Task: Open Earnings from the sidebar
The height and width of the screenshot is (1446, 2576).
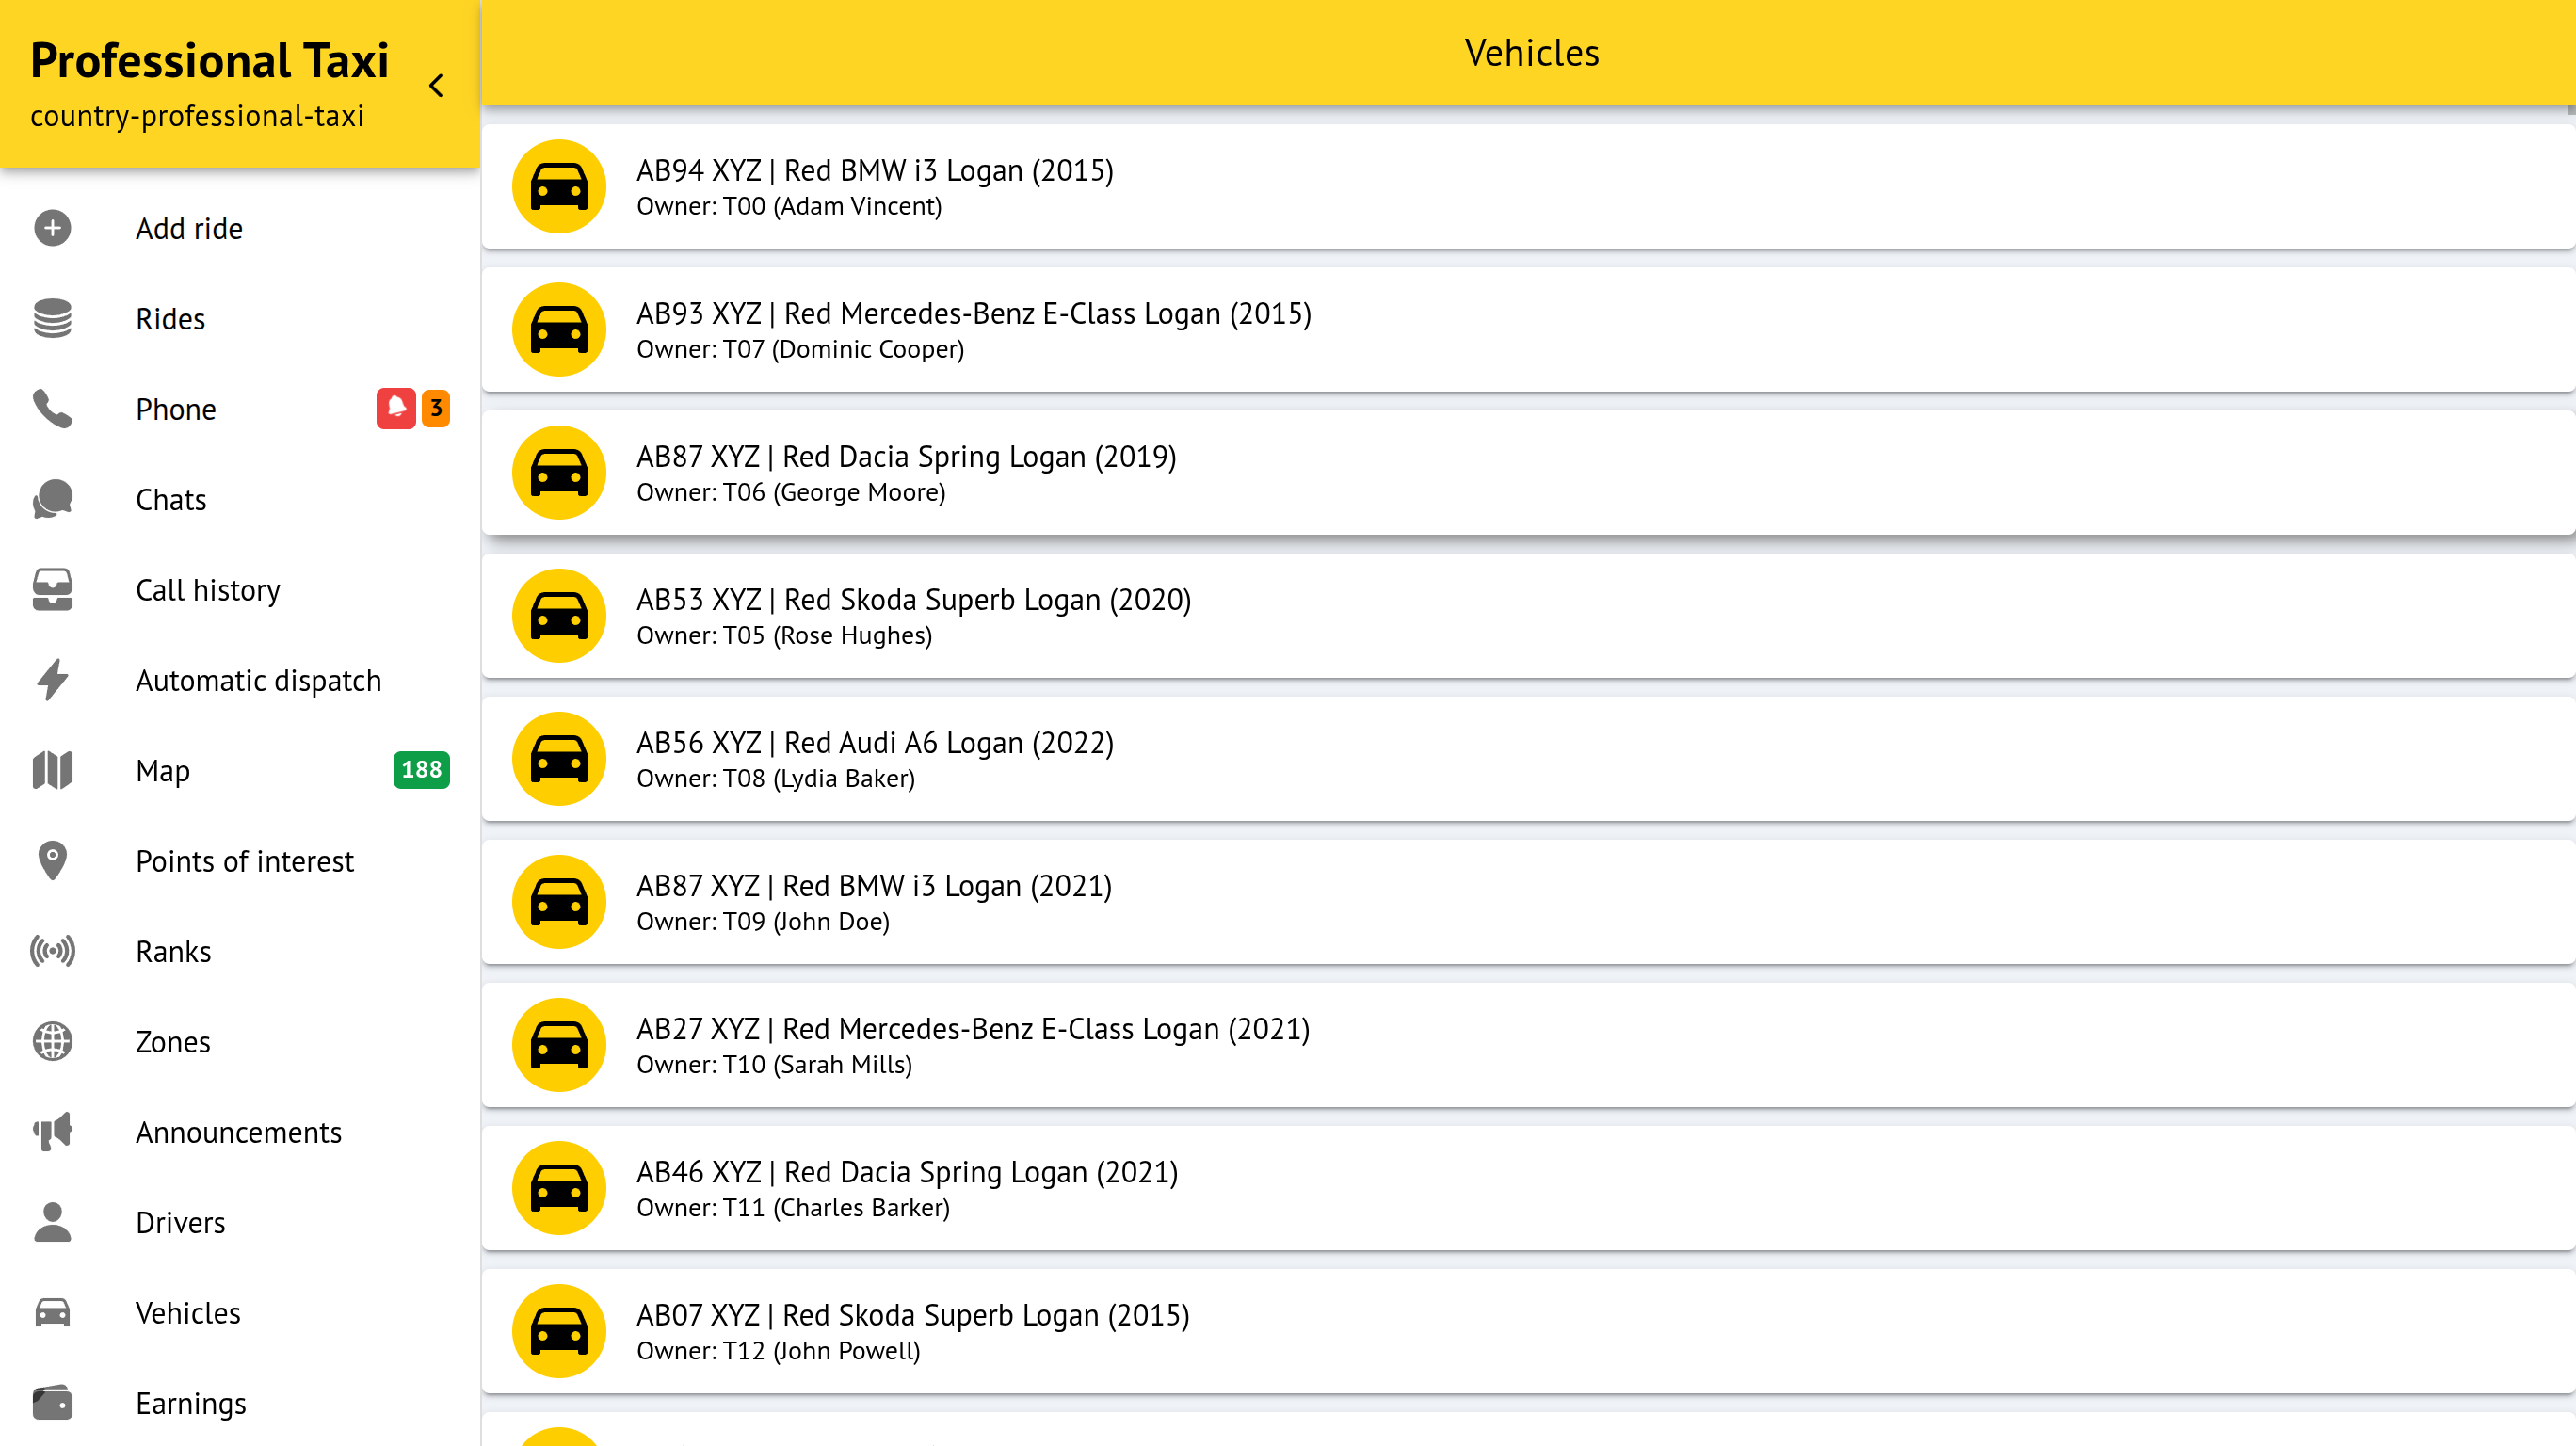Action: pyautogui.click(x=190, y=1403)
